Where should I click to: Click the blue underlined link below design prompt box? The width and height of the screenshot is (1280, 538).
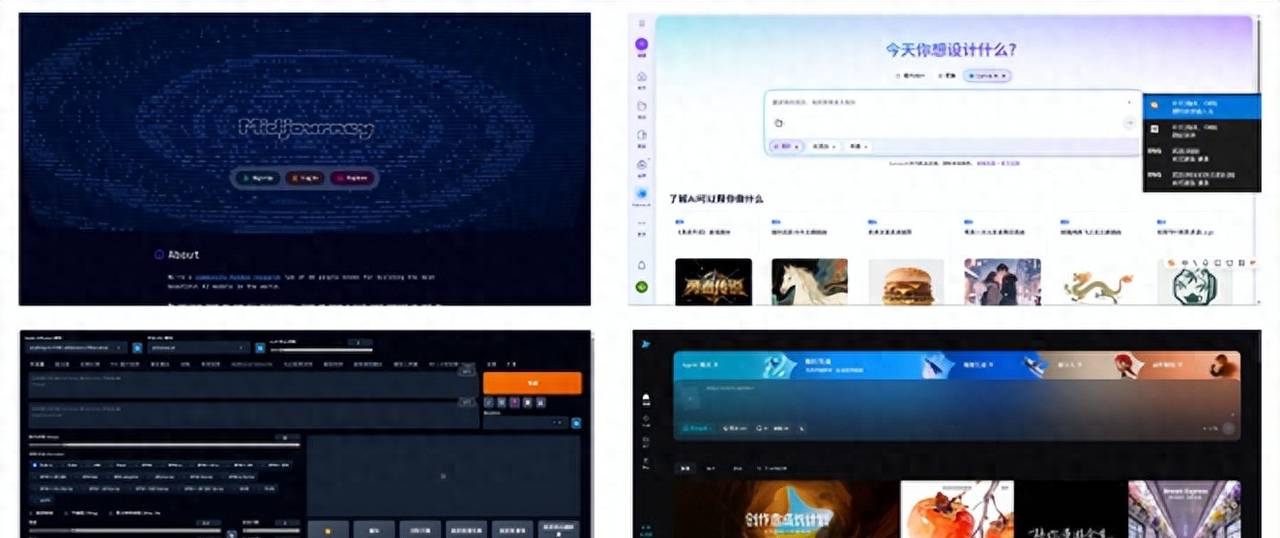(x=999, y=162)
